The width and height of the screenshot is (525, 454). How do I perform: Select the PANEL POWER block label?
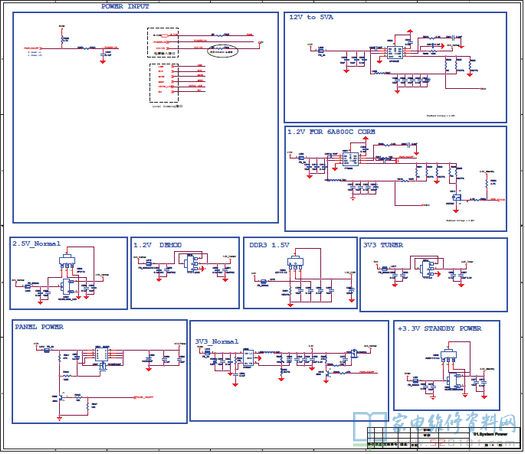pyautogui.click(x=39, y=327)
